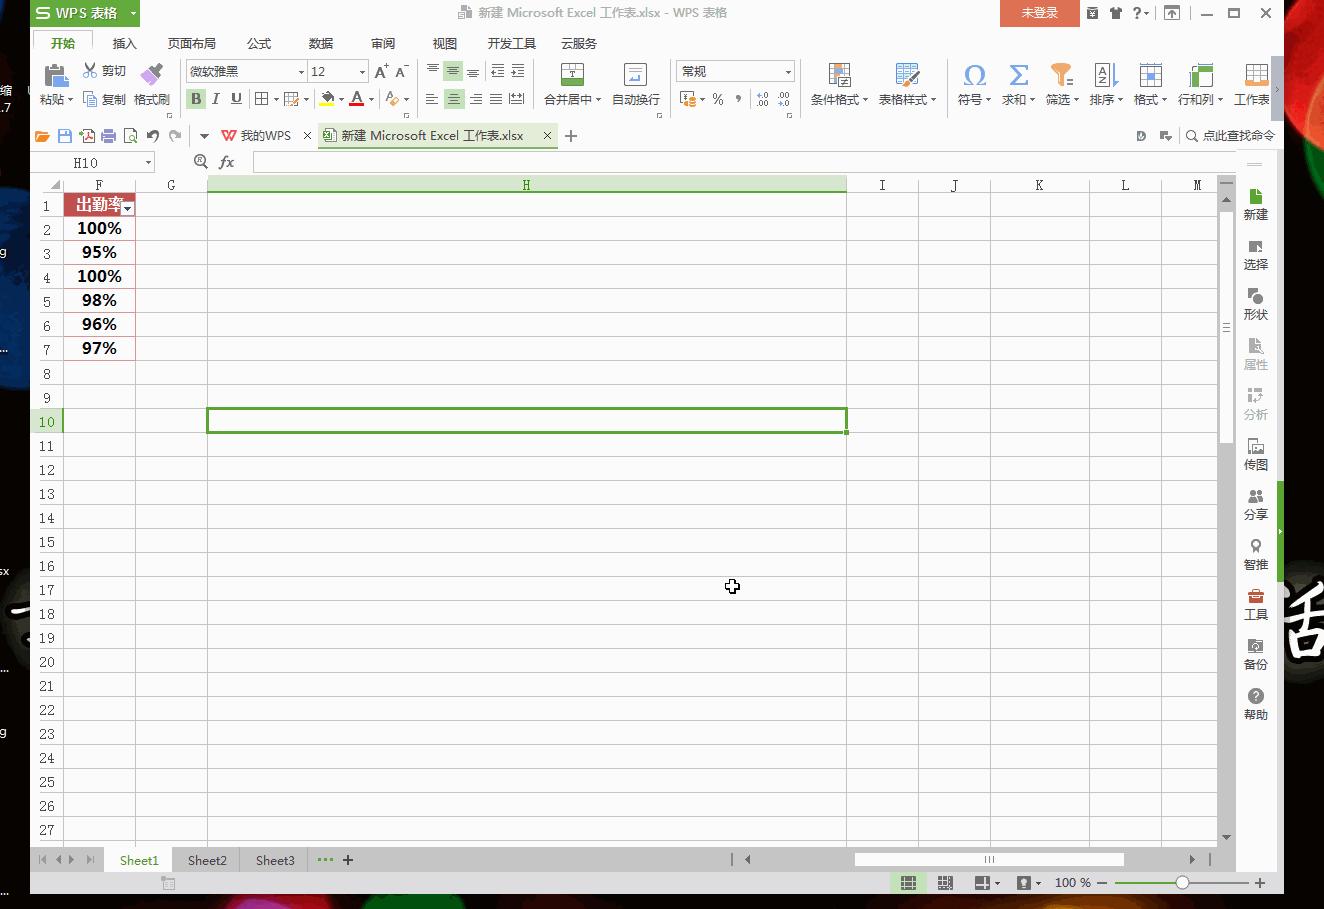Expand the Name Box dropdown

coord(148,162)
